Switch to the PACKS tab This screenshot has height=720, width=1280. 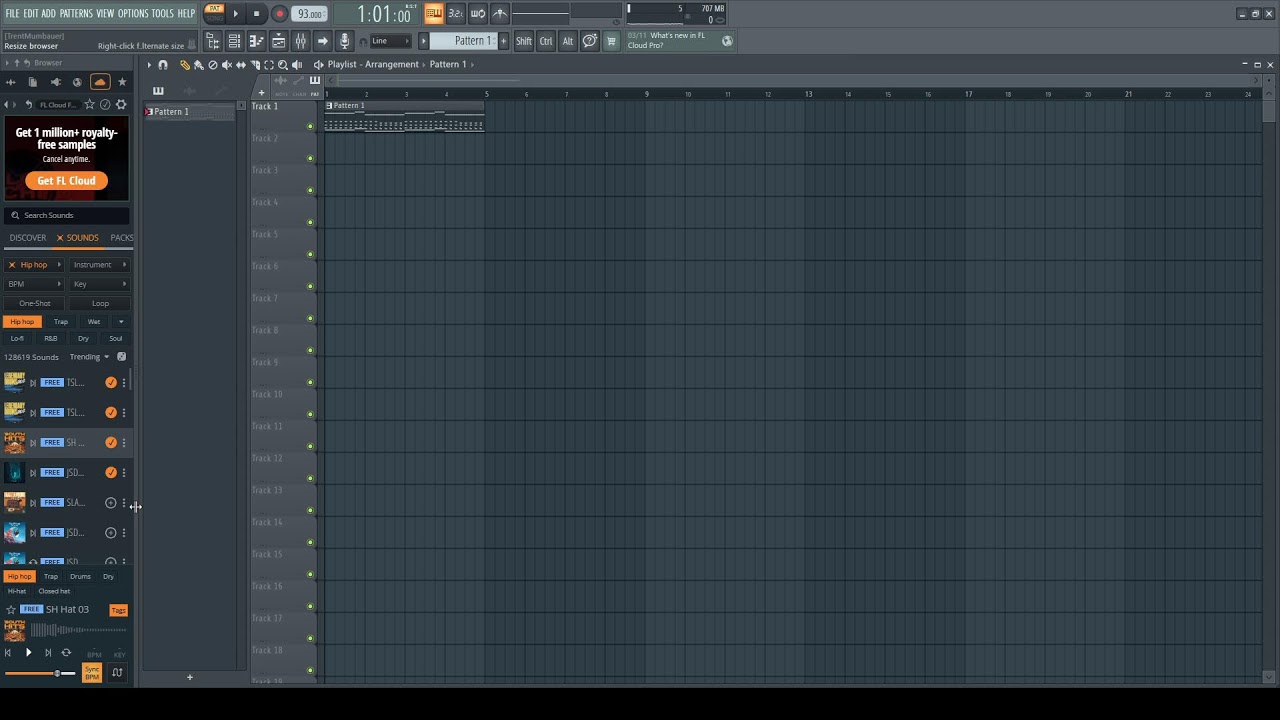122,238
